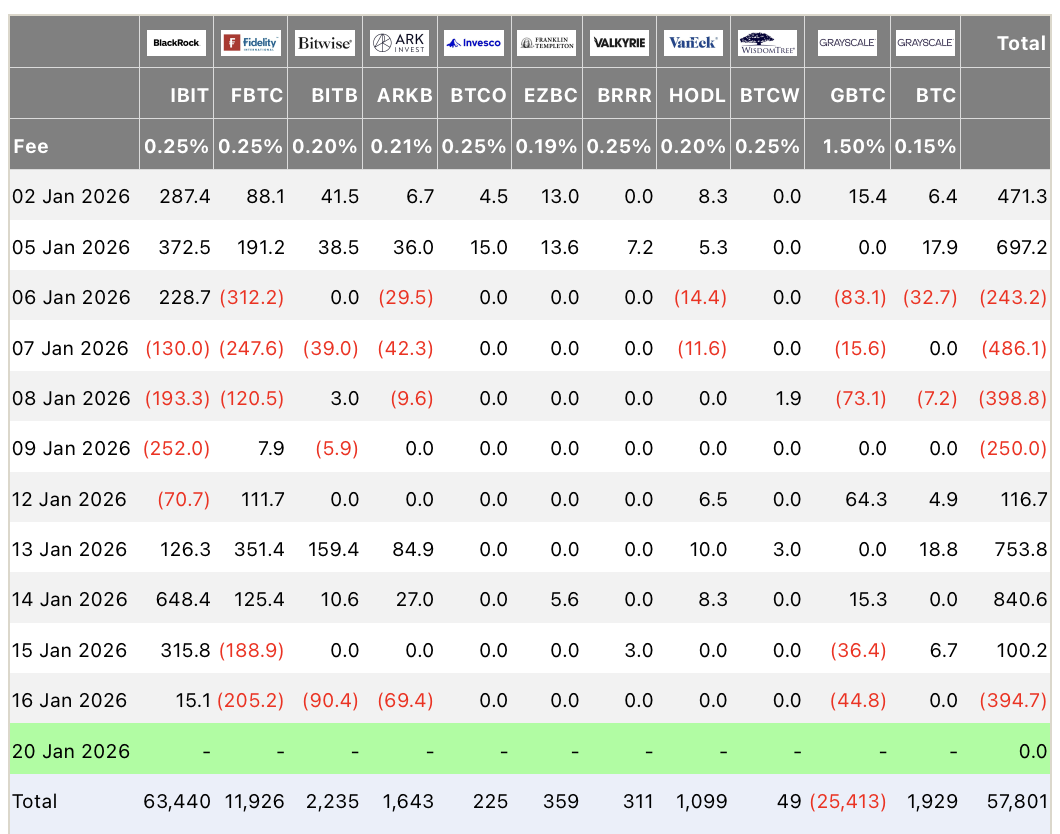Select the BTCW column header

[769, 95]
